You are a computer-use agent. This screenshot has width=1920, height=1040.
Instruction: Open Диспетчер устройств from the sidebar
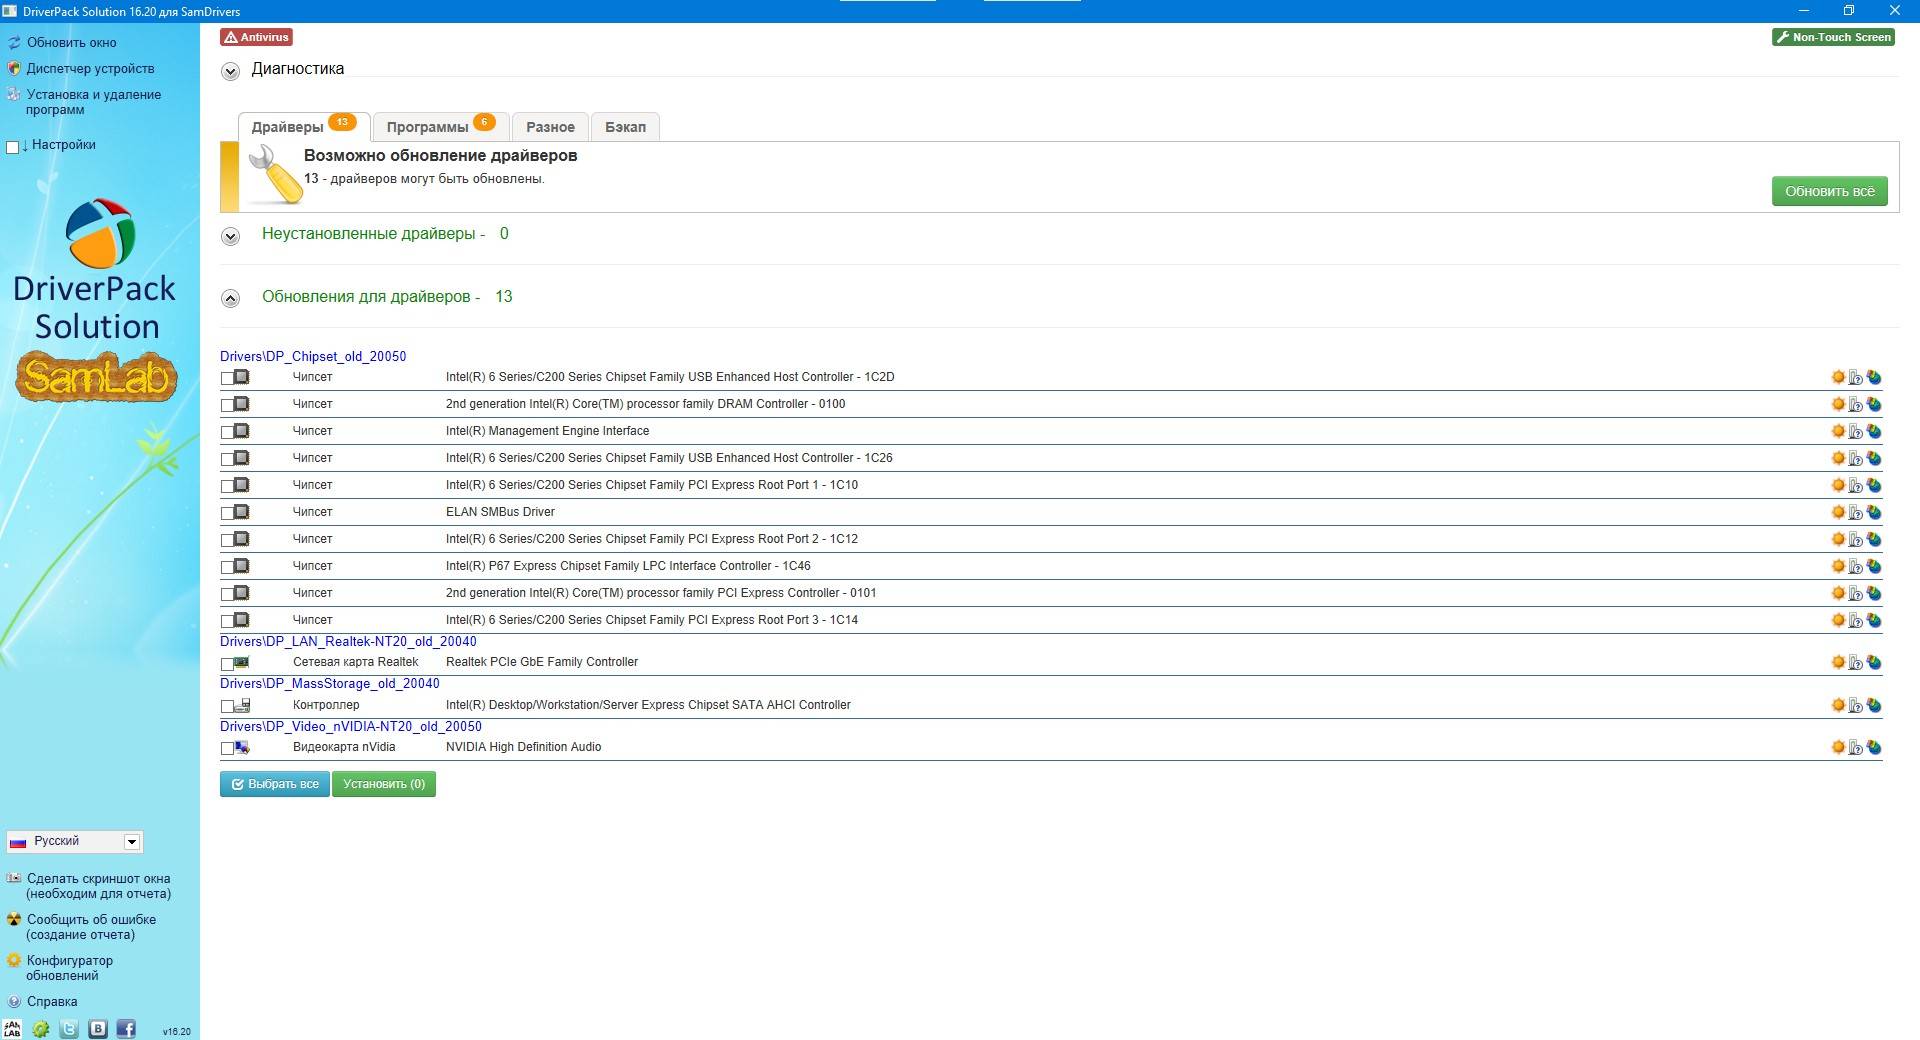tap(90, 68)
